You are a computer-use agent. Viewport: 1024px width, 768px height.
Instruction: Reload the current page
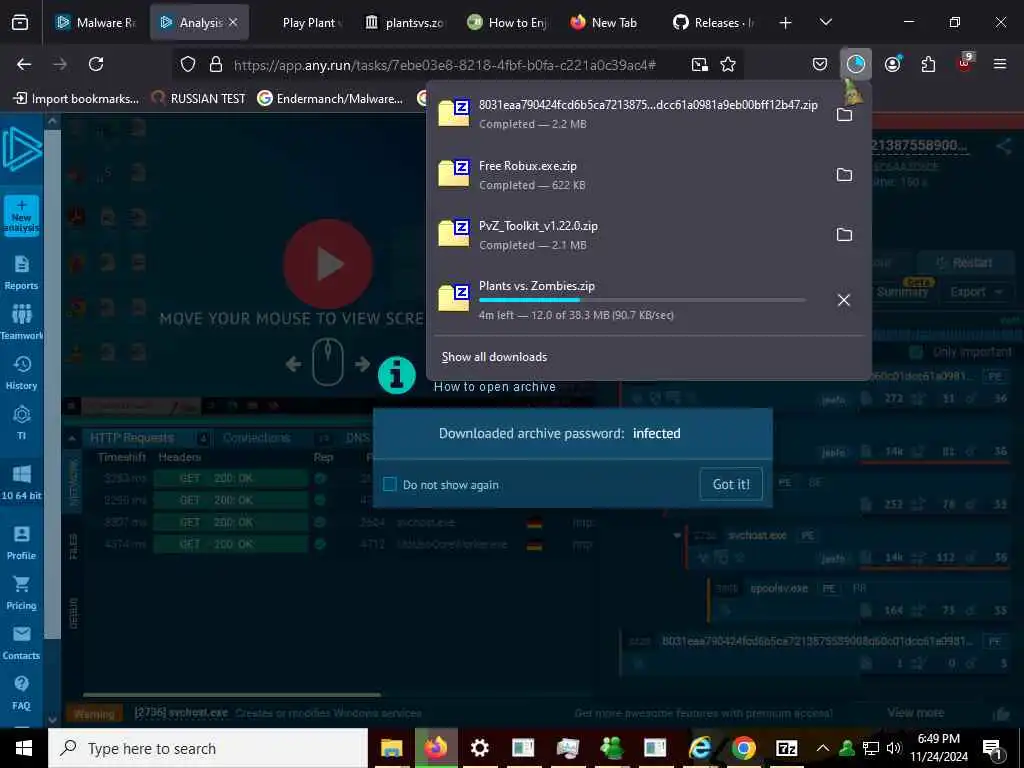point(96,64)
